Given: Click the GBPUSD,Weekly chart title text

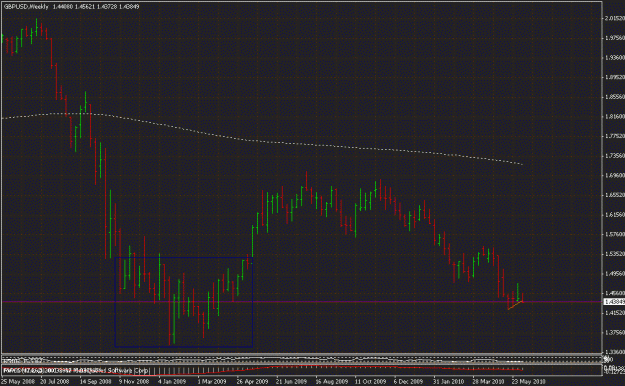Looking at the screenshot, I should tap(26, 7).
